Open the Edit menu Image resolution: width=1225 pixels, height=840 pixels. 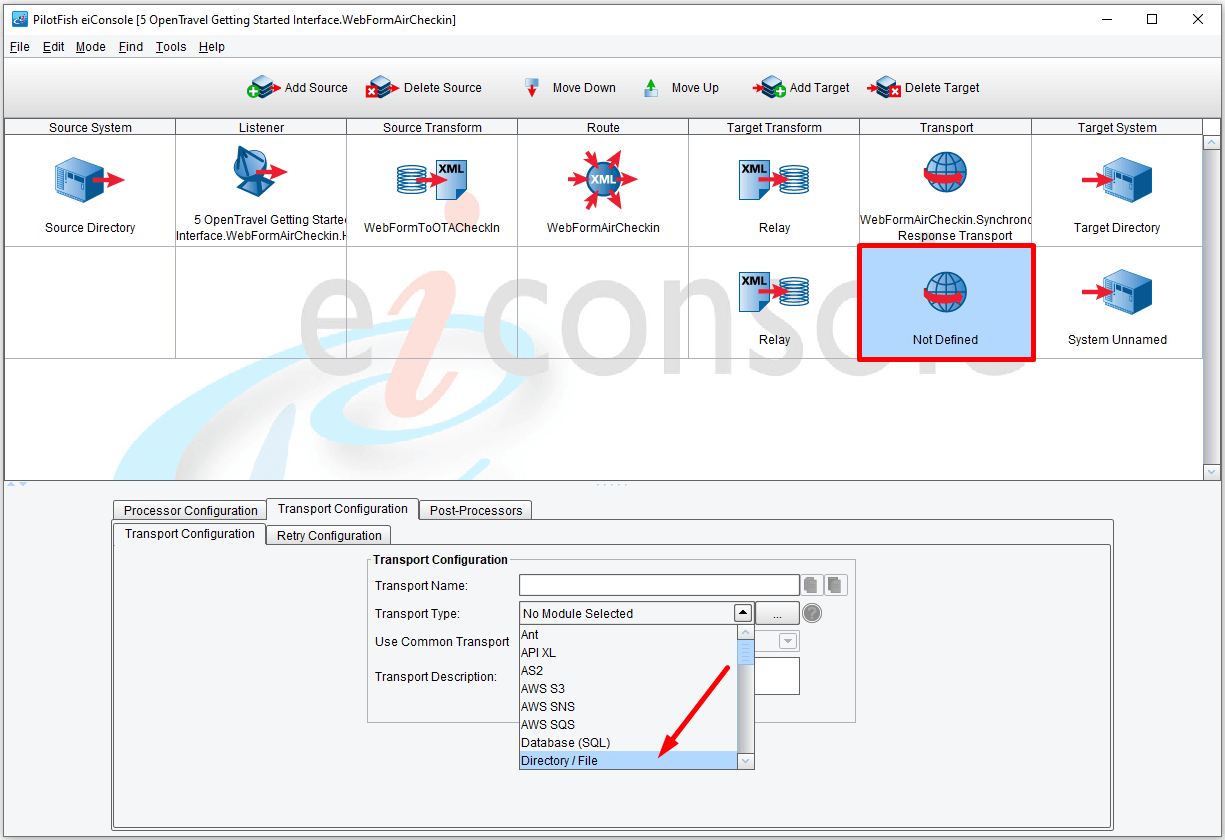(53, 47)
